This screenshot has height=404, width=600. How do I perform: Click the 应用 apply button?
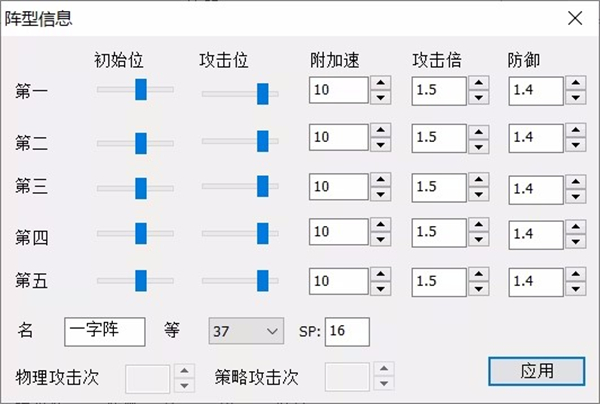[536, 371]
